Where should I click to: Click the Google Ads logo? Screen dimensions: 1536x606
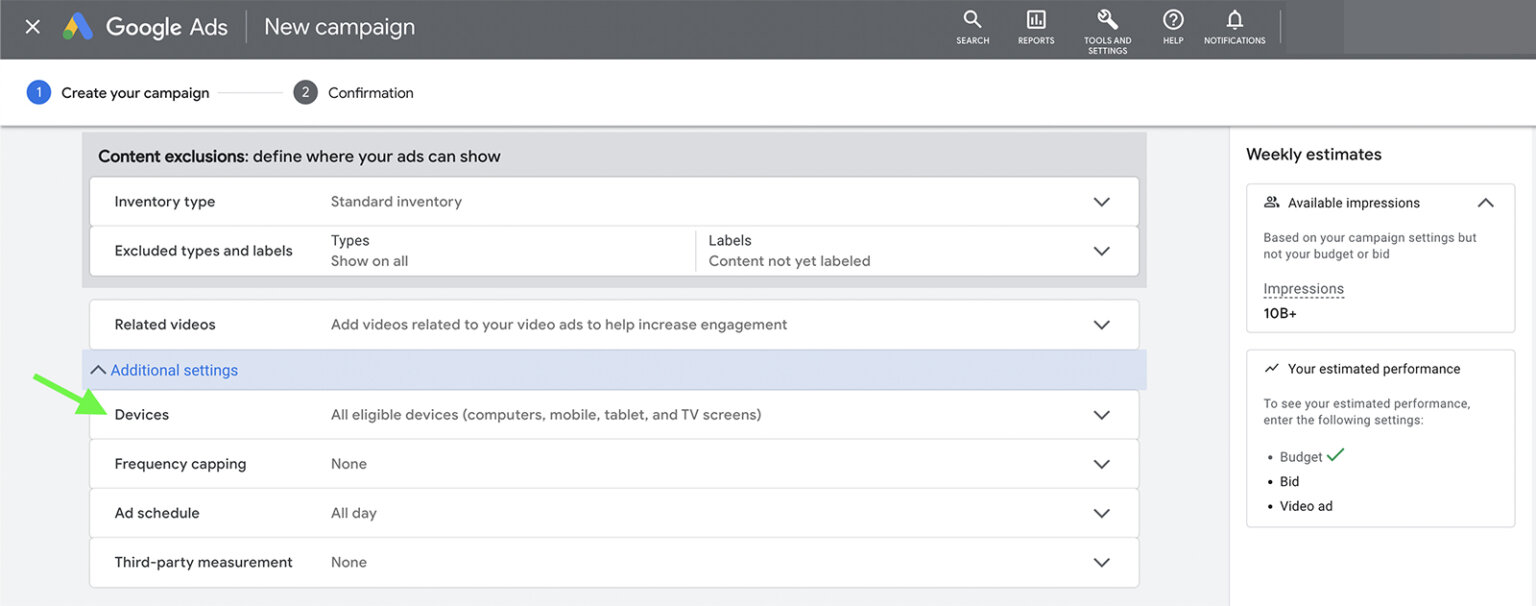click(x=144, y=27)
